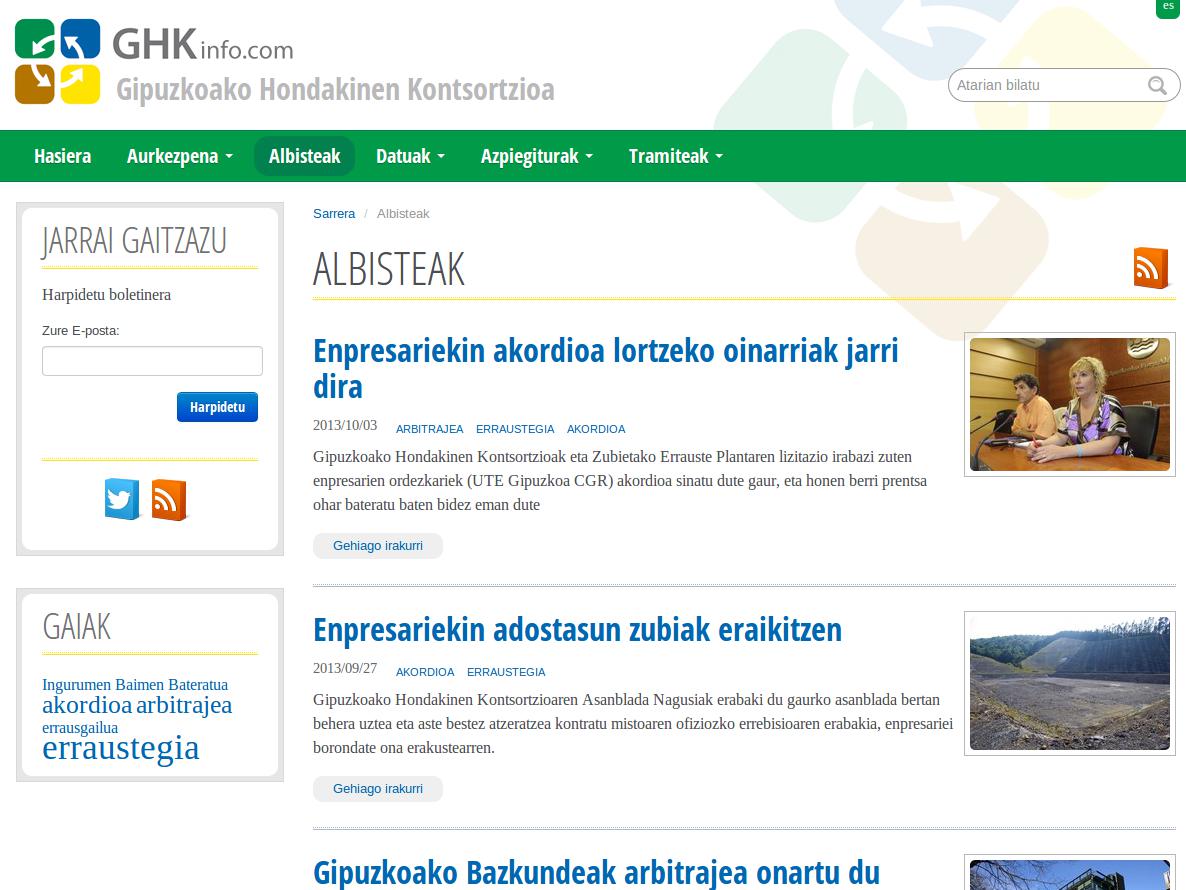Open the press conference photo thumbnail

(x=1069, y=404)
